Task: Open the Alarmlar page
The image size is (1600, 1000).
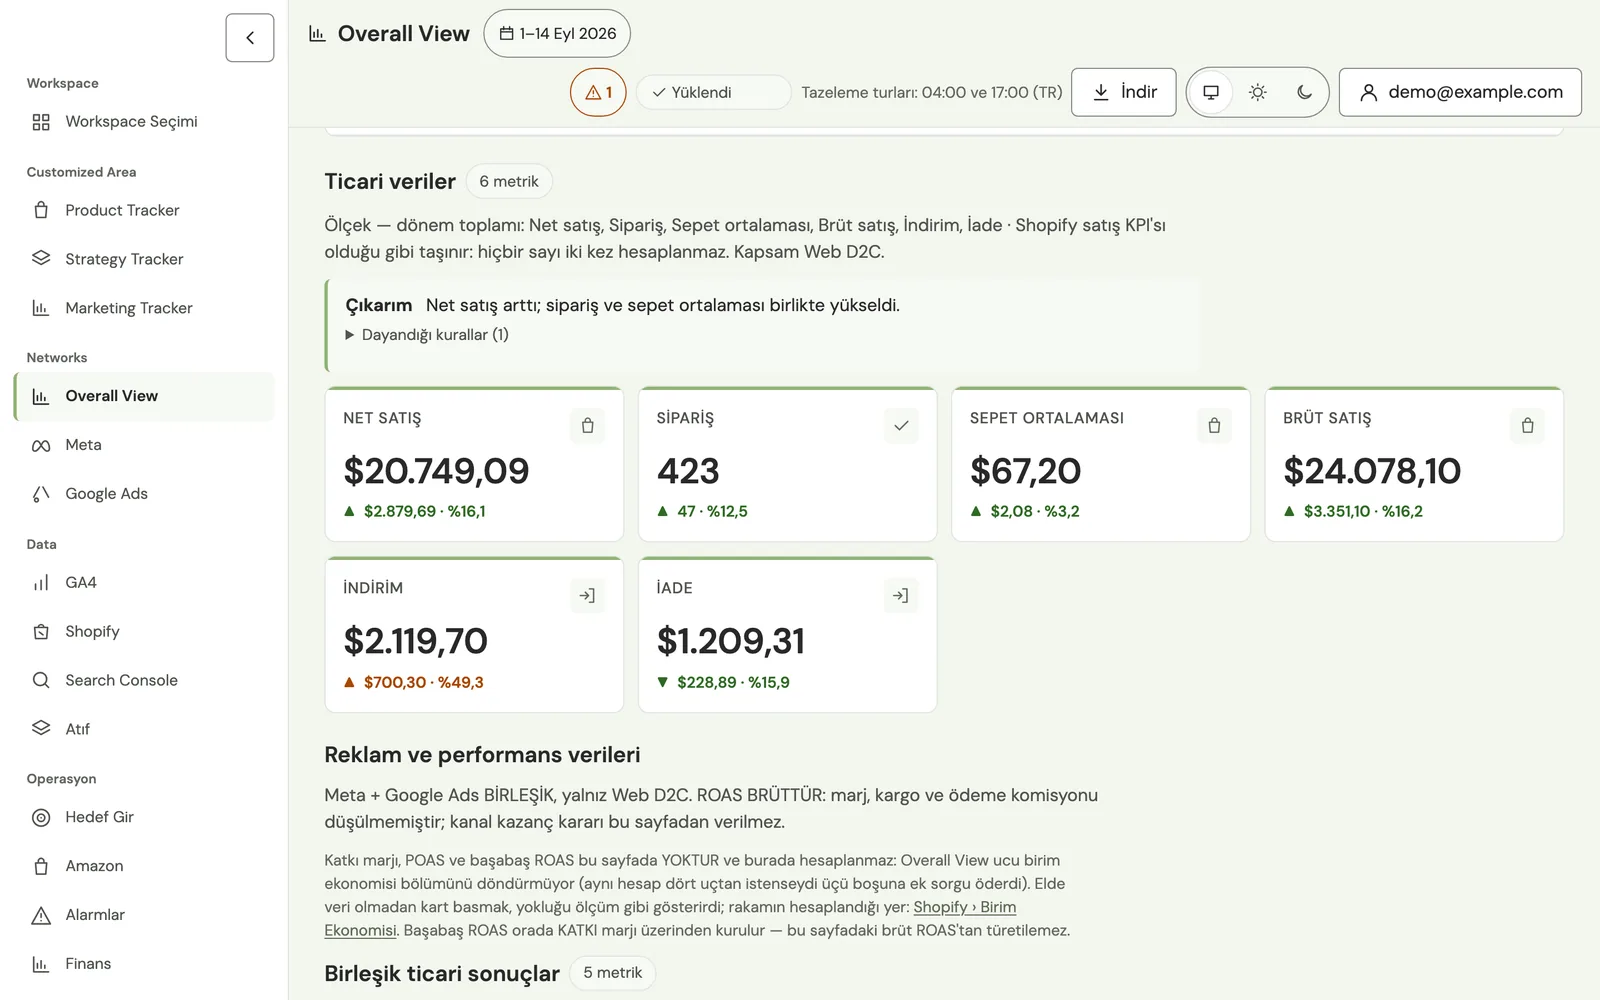Action: click(x=144, y=915)
